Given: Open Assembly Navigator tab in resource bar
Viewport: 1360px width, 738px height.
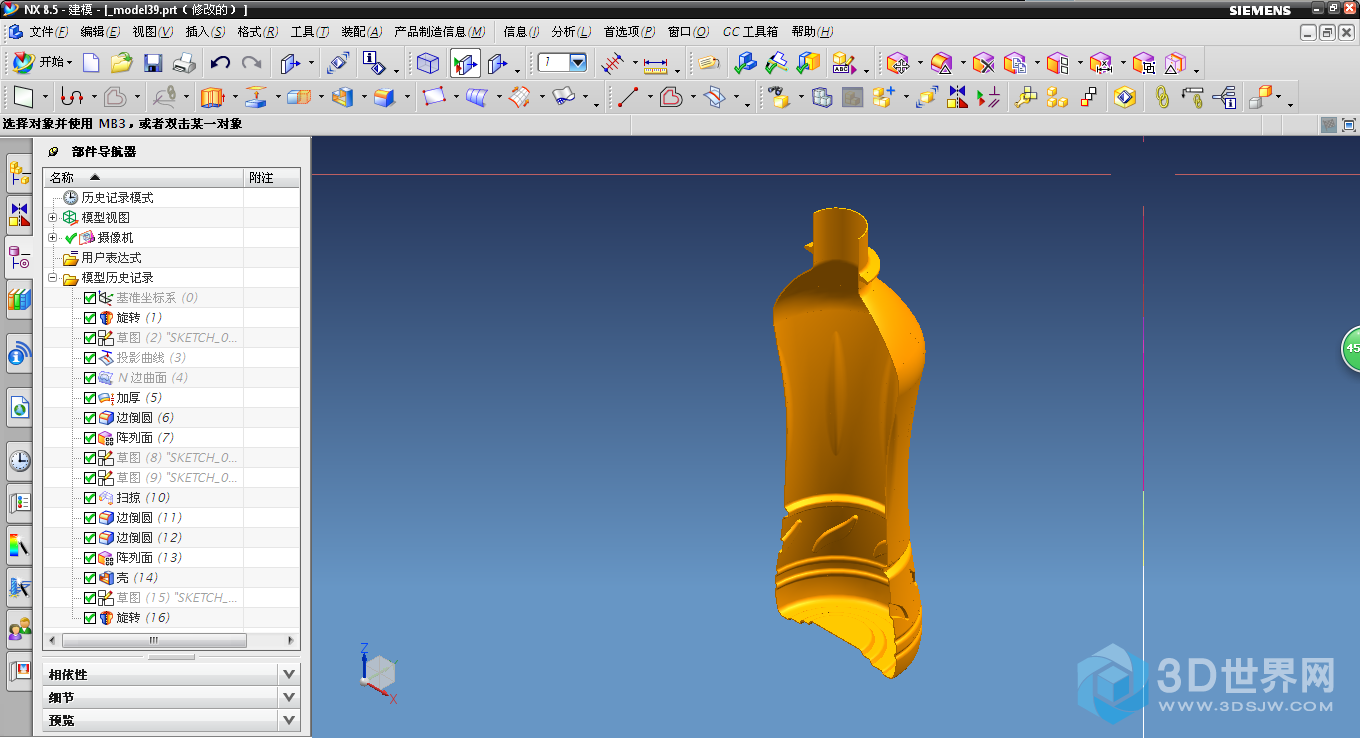Looking at the screenshot, I should pyautogui.click(x=19, y=174).
